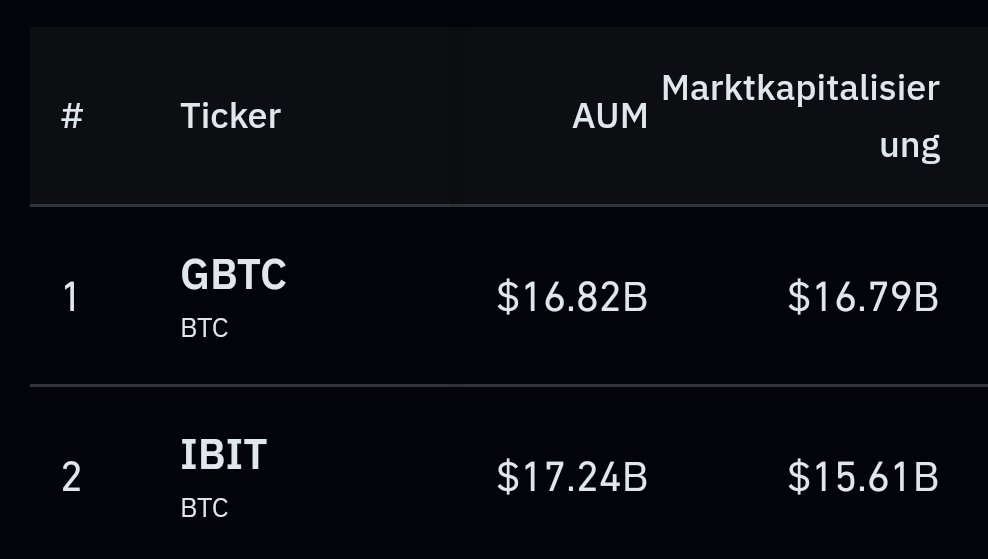Click the blank area above the table
This screenshot has width=988, height=559.
point(500,12)
